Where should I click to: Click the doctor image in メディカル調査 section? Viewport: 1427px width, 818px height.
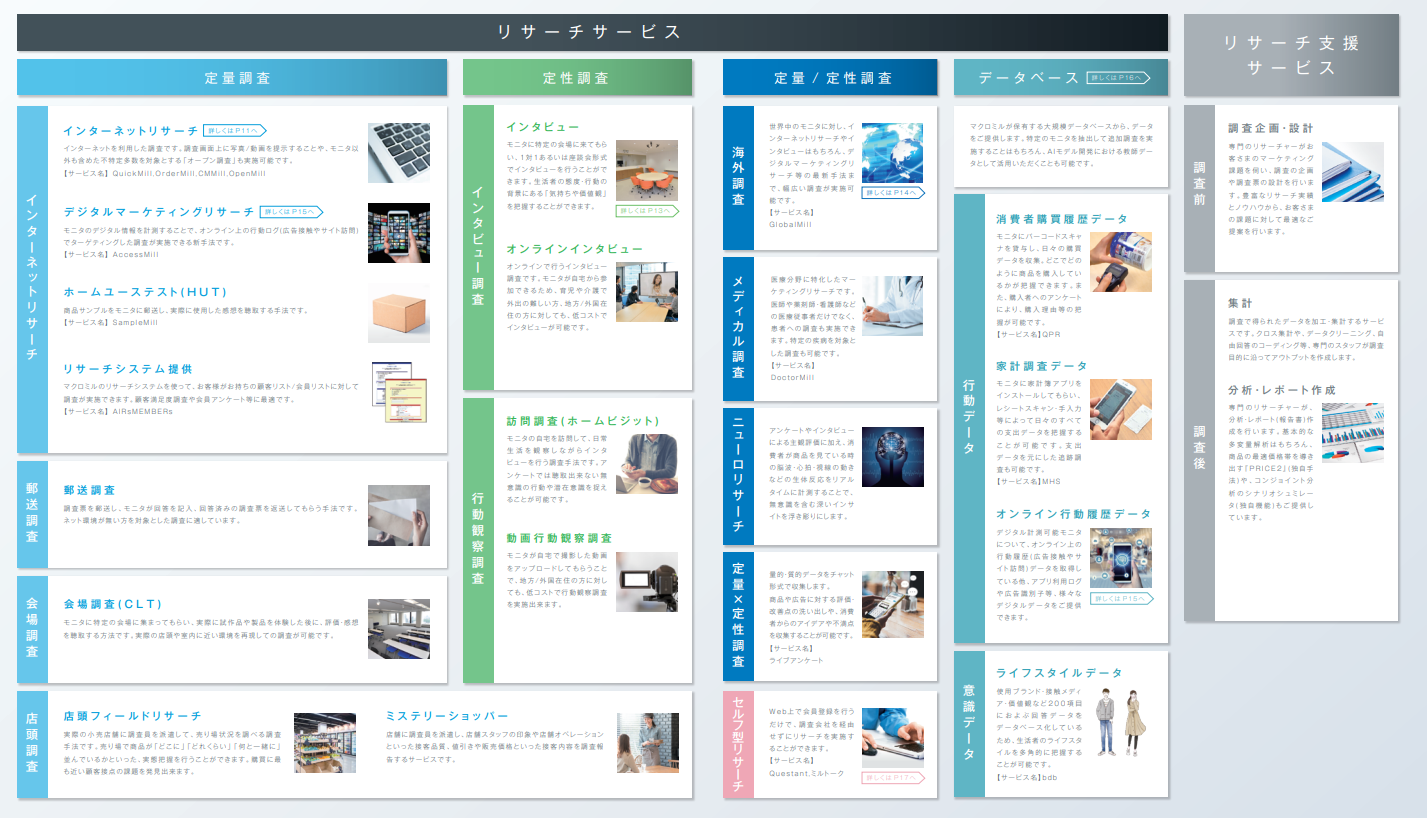(892, 306)
